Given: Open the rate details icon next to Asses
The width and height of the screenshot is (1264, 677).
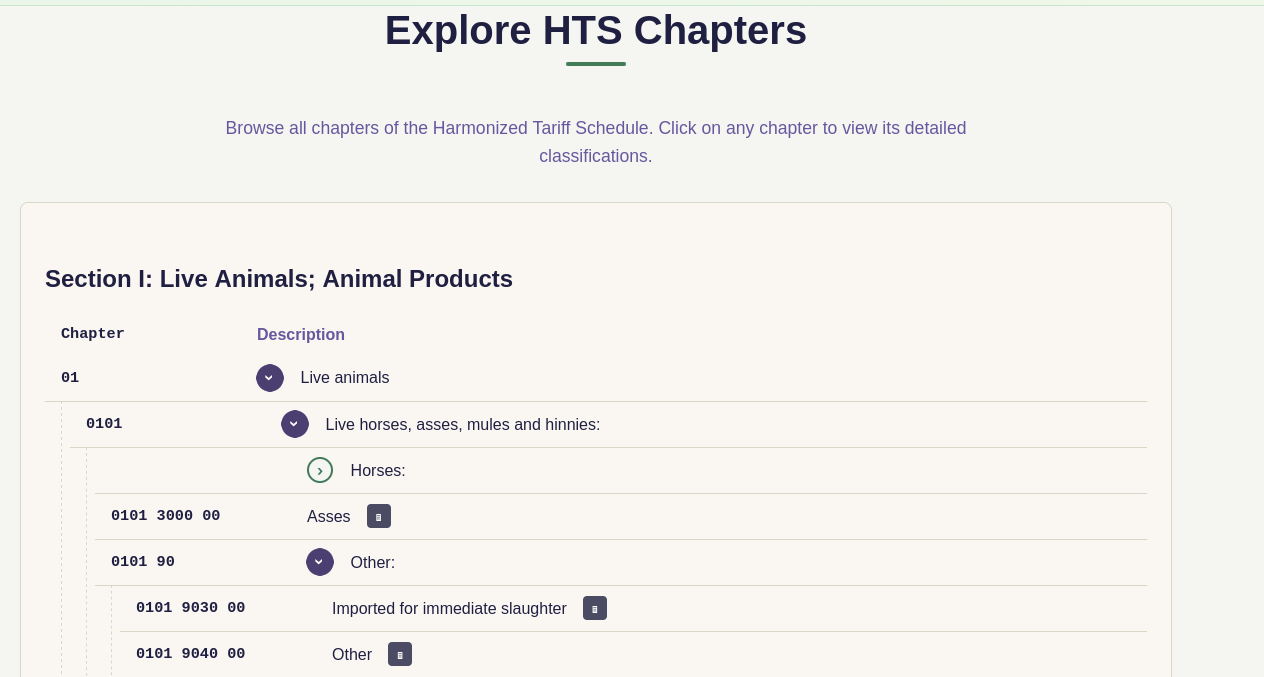Looking at the screenshot, I should click(379, 516).
